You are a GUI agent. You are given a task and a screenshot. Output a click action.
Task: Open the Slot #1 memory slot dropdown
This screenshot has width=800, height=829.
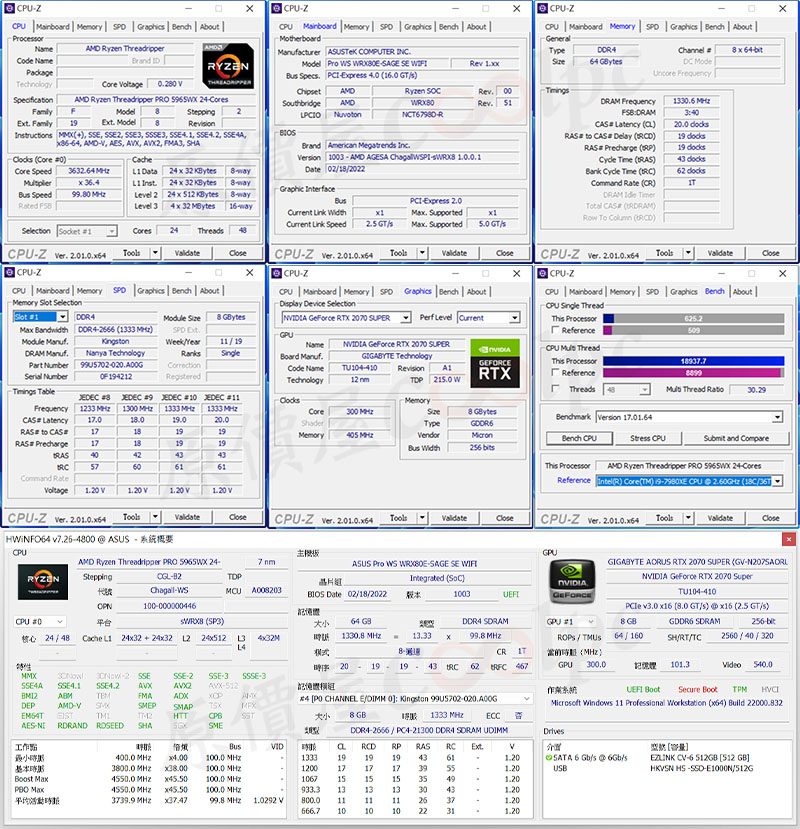point(62,317)
